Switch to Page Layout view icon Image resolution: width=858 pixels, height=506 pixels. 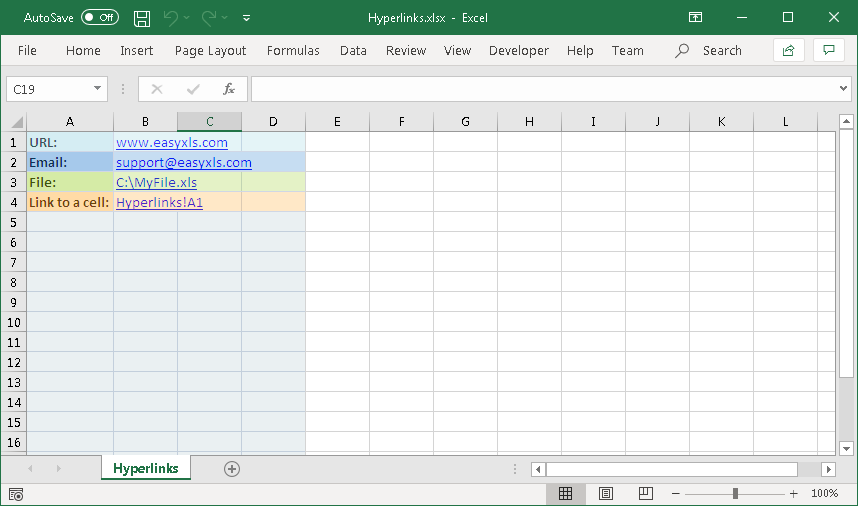[606, 493]
